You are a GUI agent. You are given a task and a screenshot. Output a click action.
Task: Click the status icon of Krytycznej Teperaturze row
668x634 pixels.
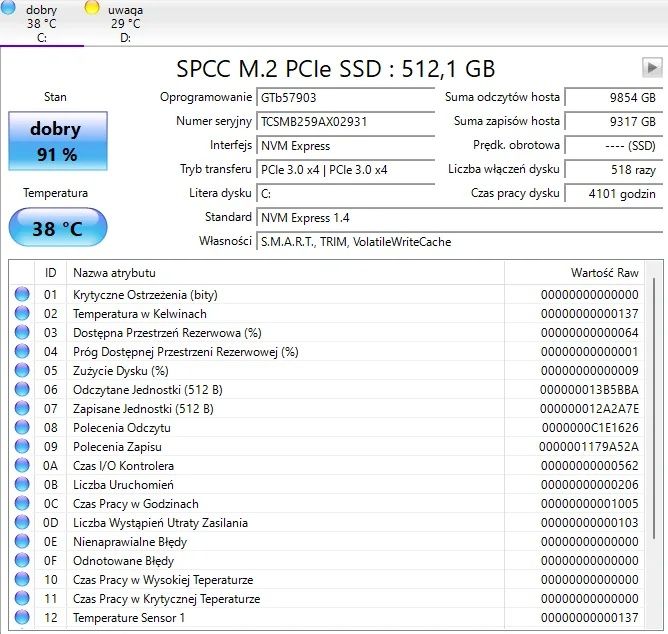click(x=22, y=599)
